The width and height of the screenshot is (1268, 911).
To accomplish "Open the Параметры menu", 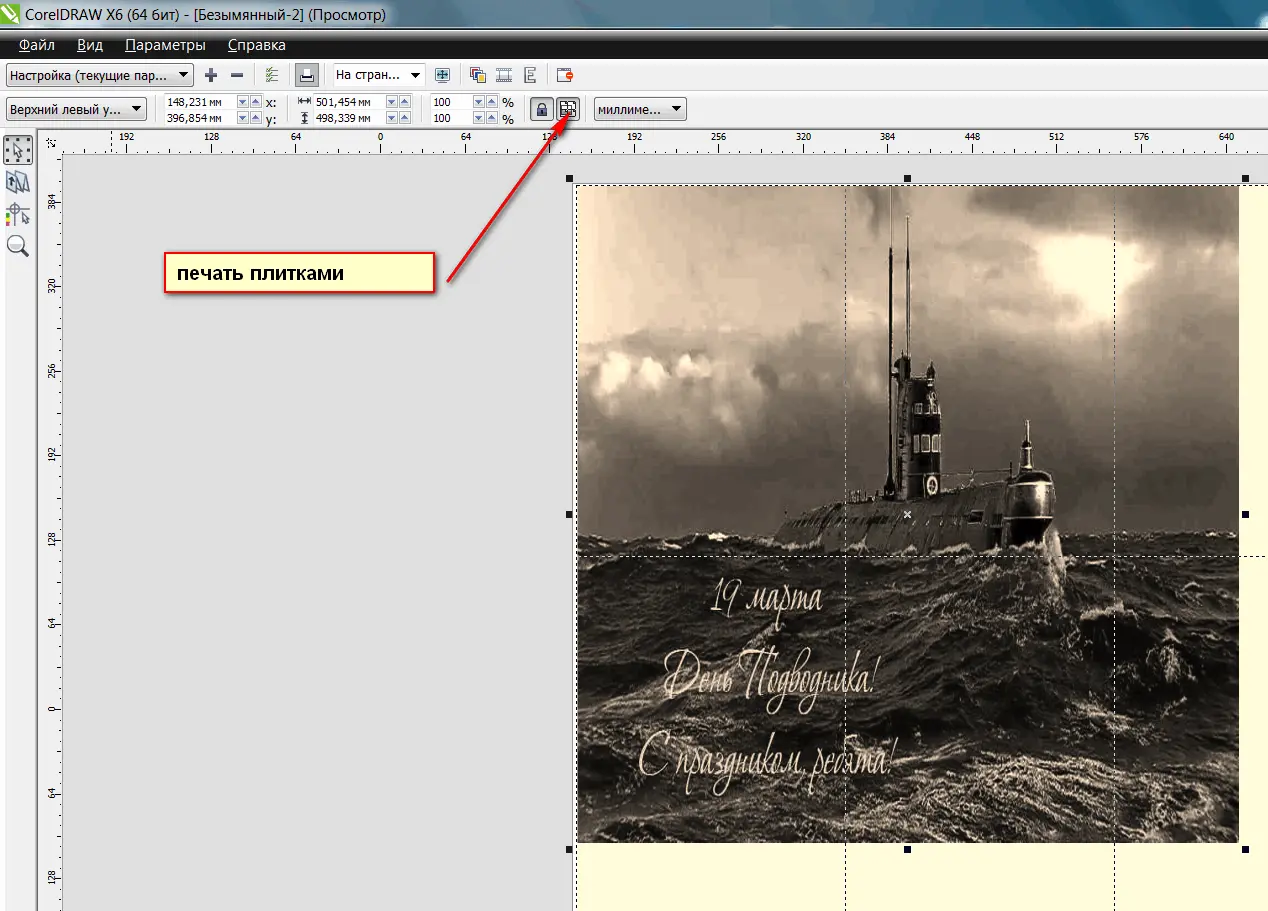I will pos(165,45).
